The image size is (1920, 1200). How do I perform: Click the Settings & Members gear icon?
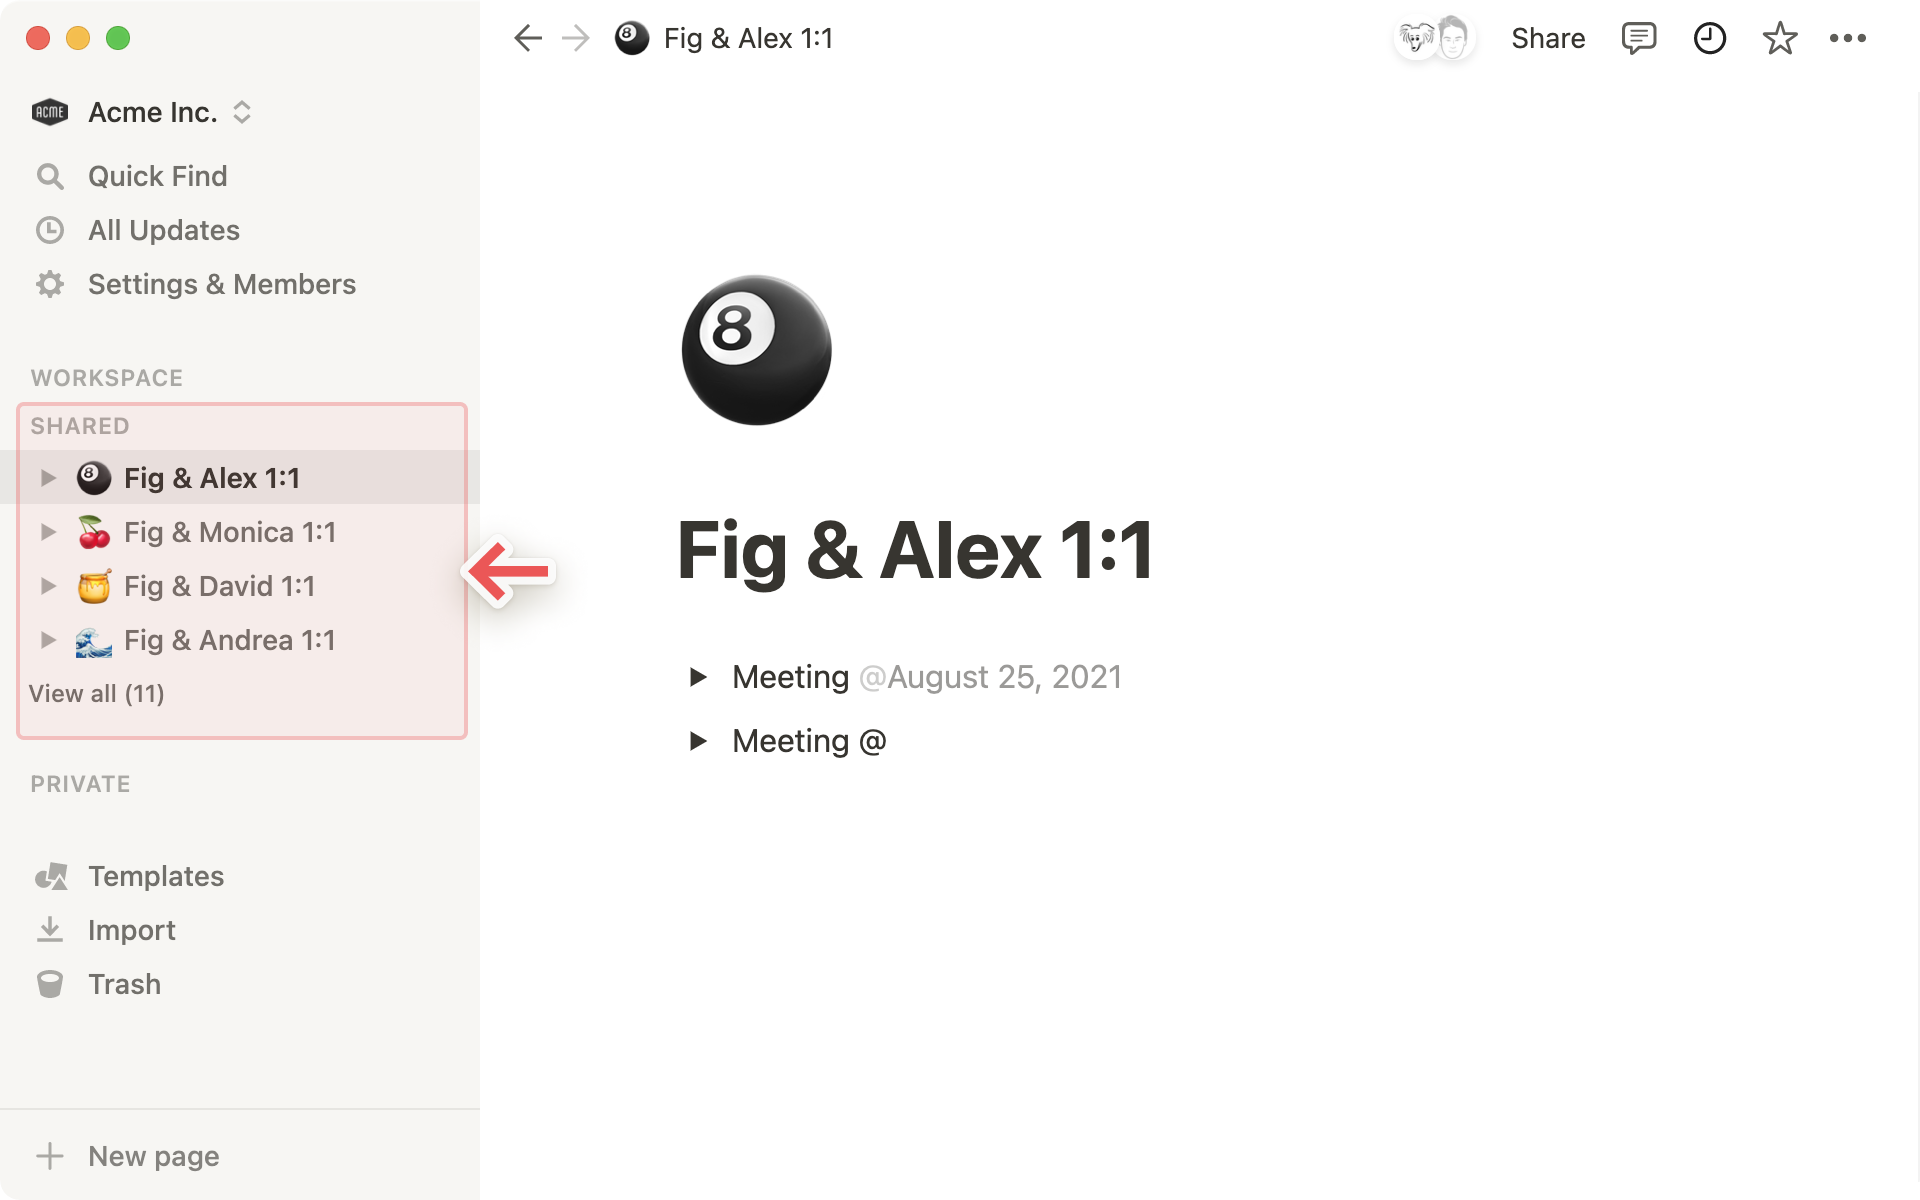[50, 285]
